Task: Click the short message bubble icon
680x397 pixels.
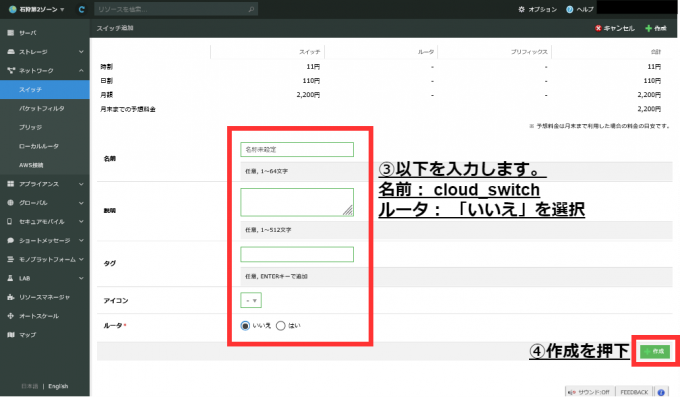Action: pos(11,240)
